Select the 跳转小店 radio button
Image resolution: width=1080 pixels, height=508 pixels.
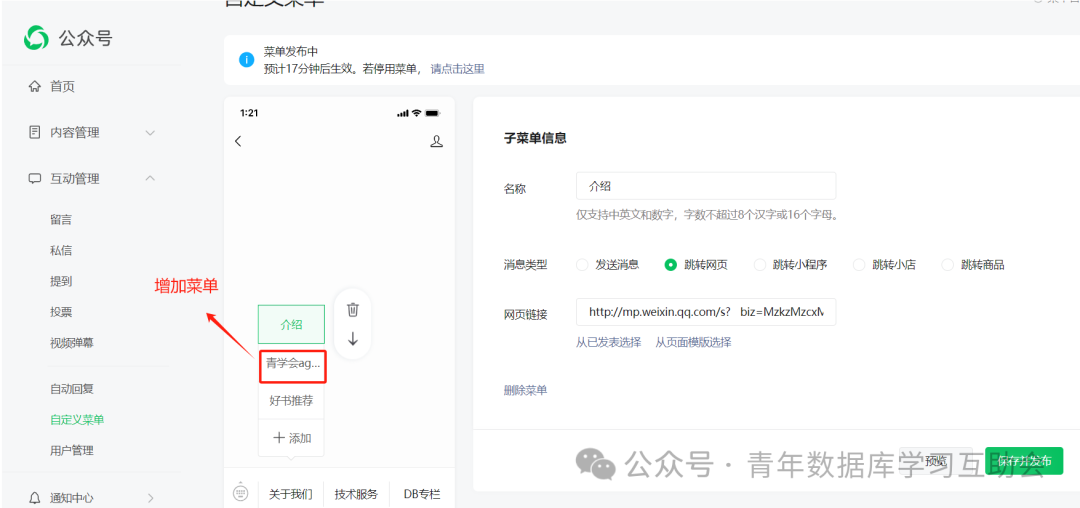tap(859, 265)
